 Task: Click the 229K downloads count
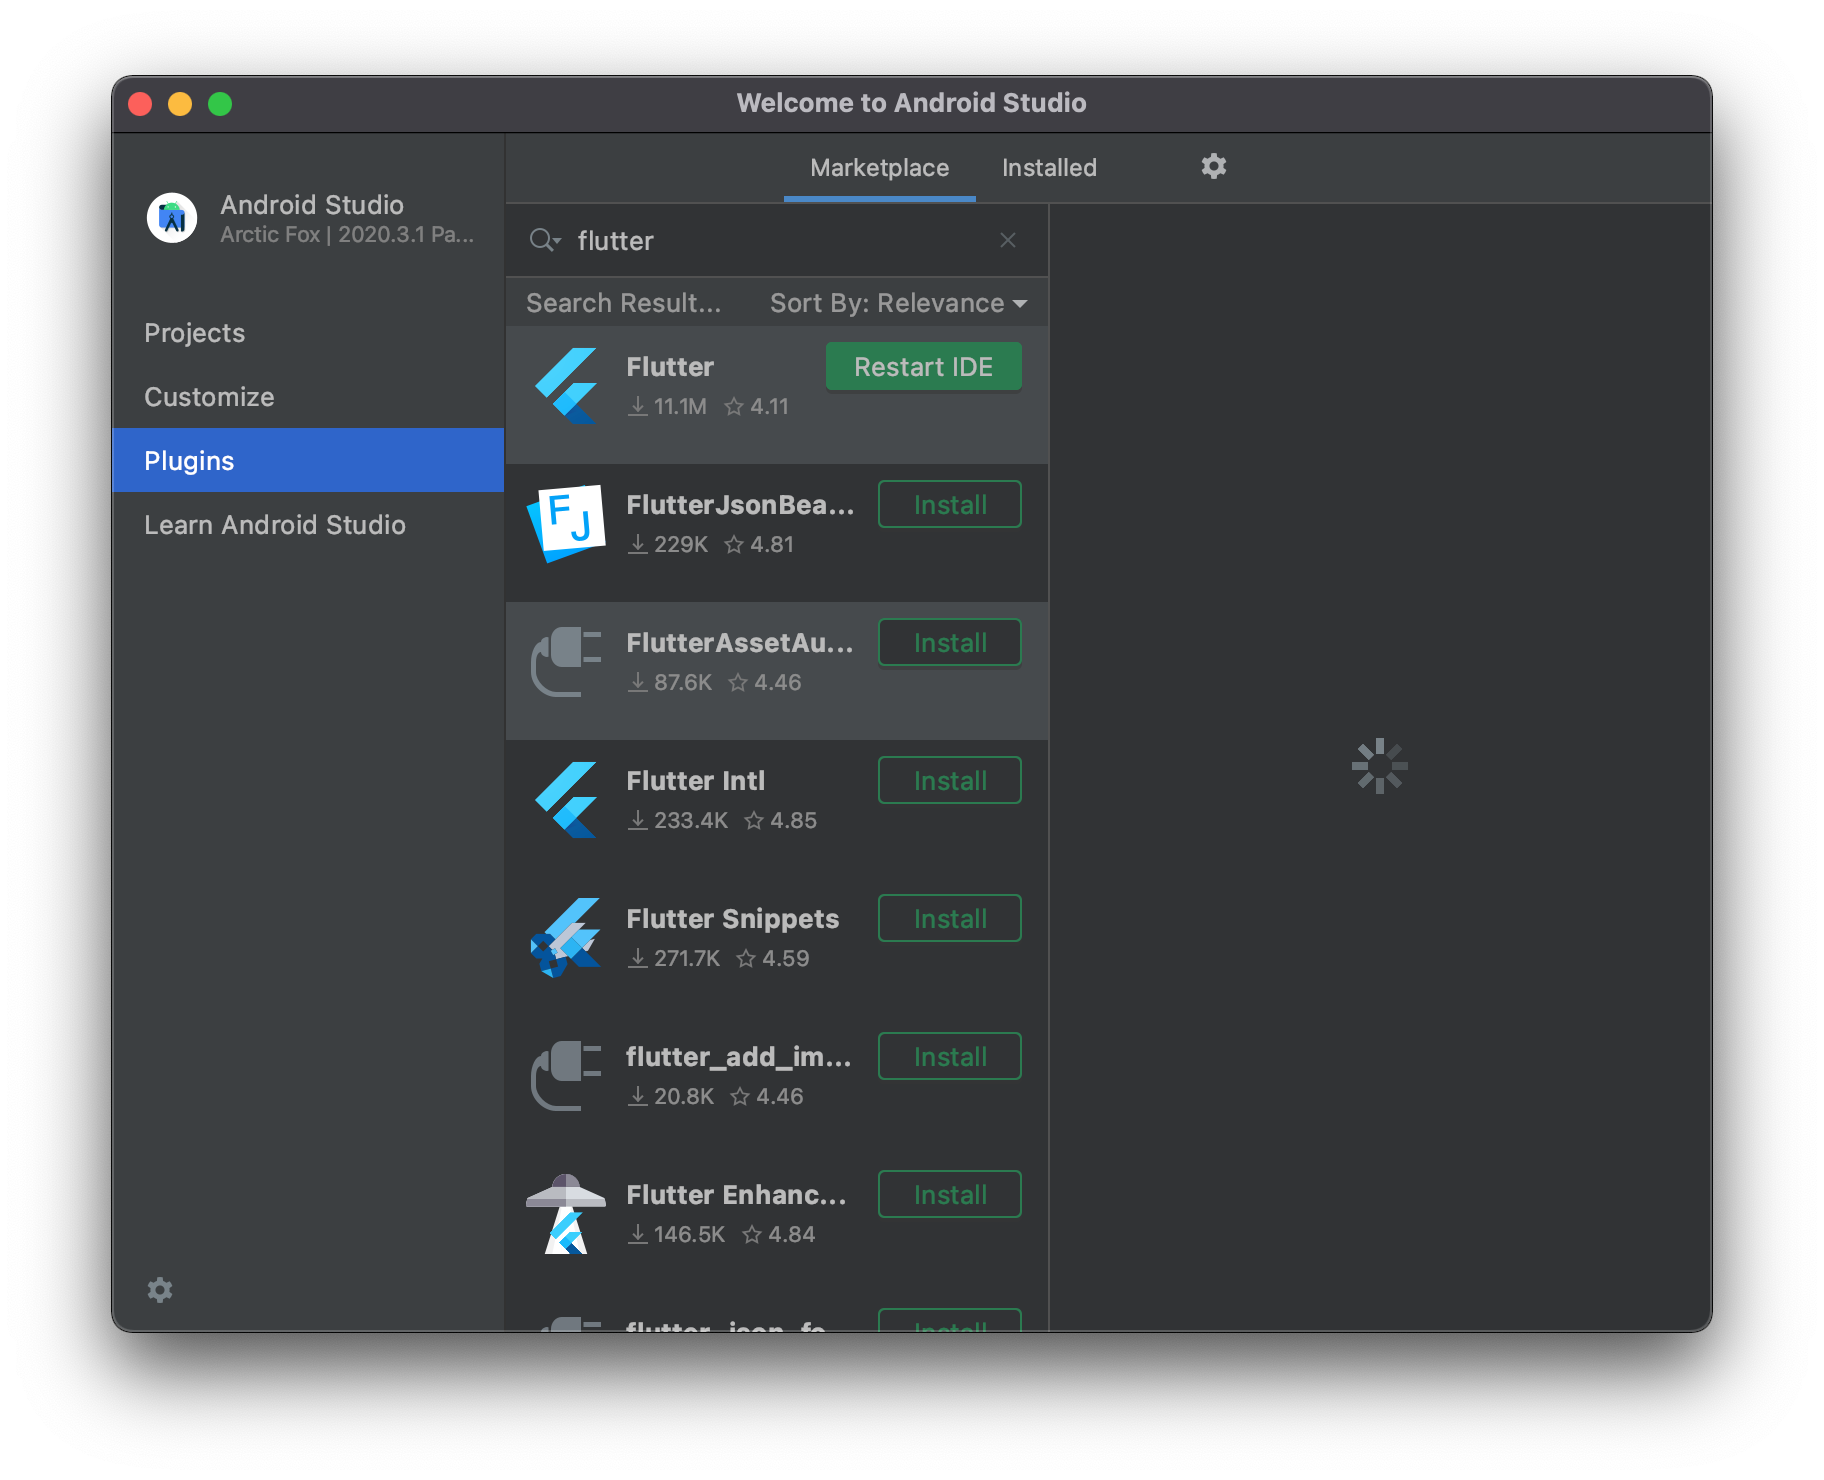668,544
